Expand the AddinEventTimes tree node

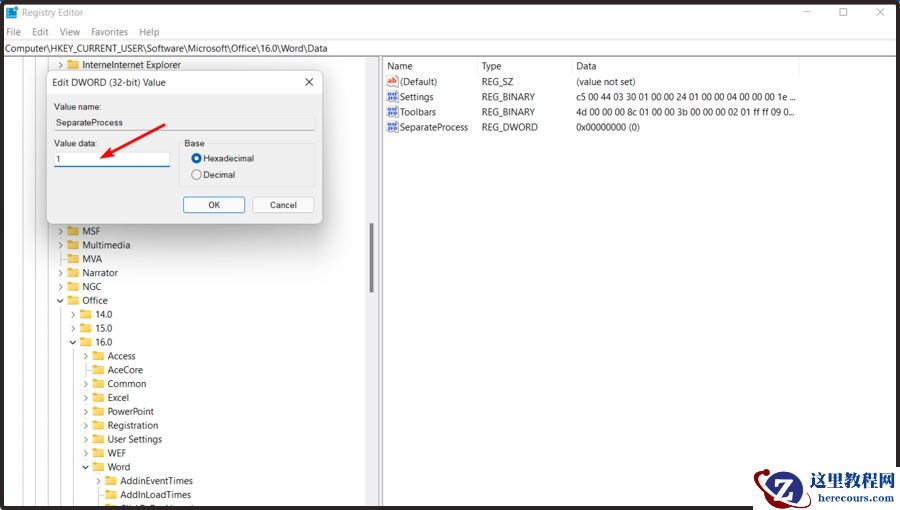click(x=98, y=481)
